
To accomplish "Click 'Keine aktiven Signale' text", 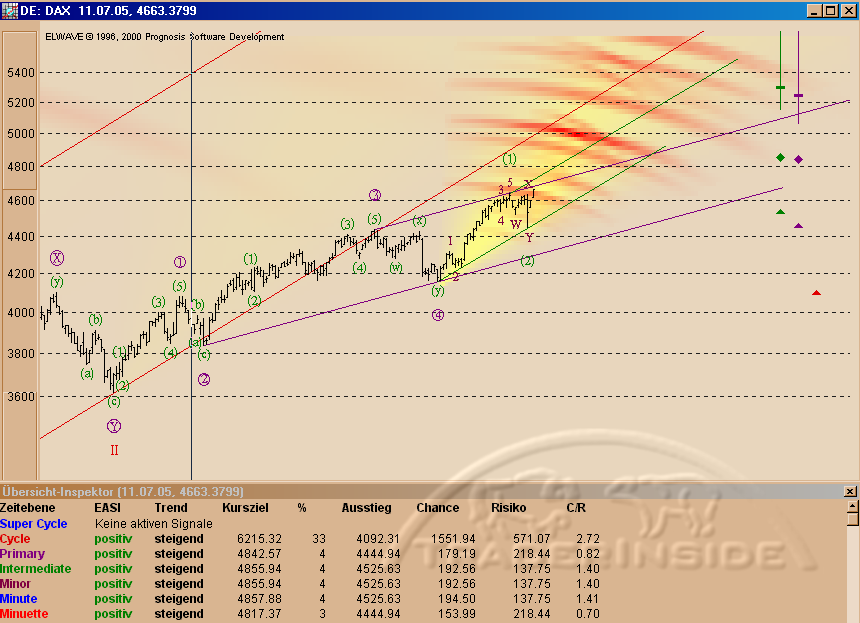I will click(154, 524).
